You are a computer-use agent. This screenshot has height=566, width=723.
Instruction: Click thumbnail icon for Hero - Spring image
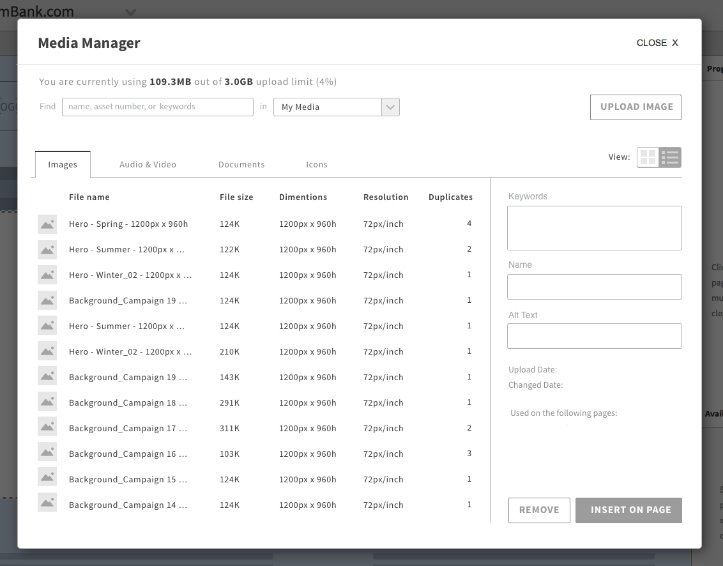(47, 224)
